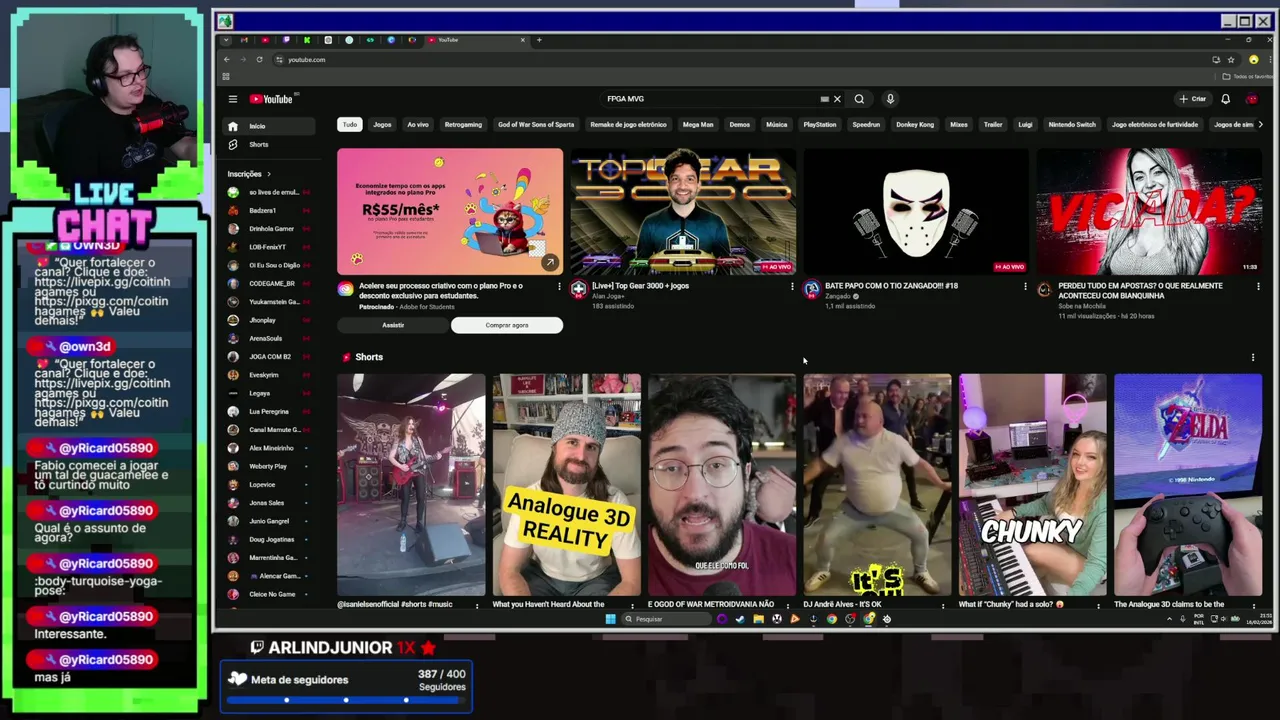Open options menu for the Adobe ad
The width and height of the screenshot is (1280, 720).
pyautogui.click(x=559, y=286)
